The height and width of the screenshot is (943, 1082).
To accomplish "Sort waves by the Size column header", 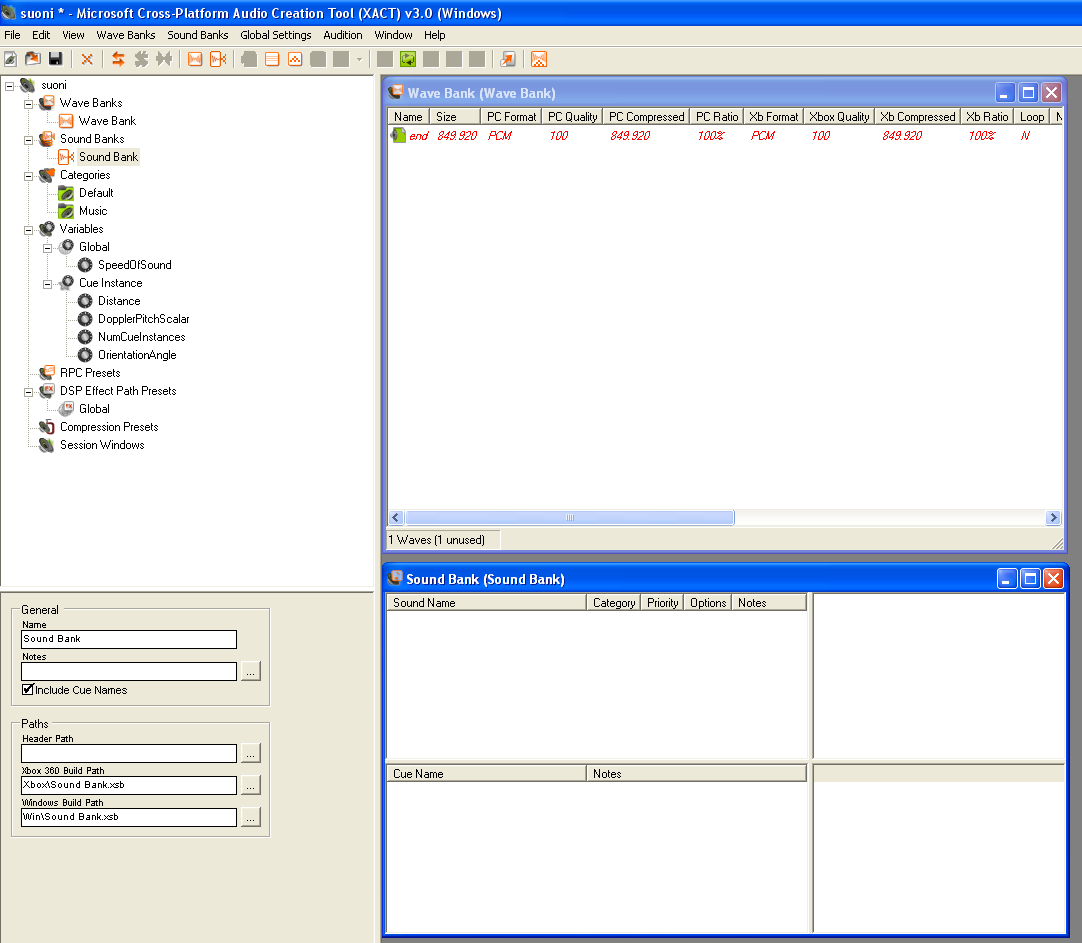I will (x=455, y=117).
